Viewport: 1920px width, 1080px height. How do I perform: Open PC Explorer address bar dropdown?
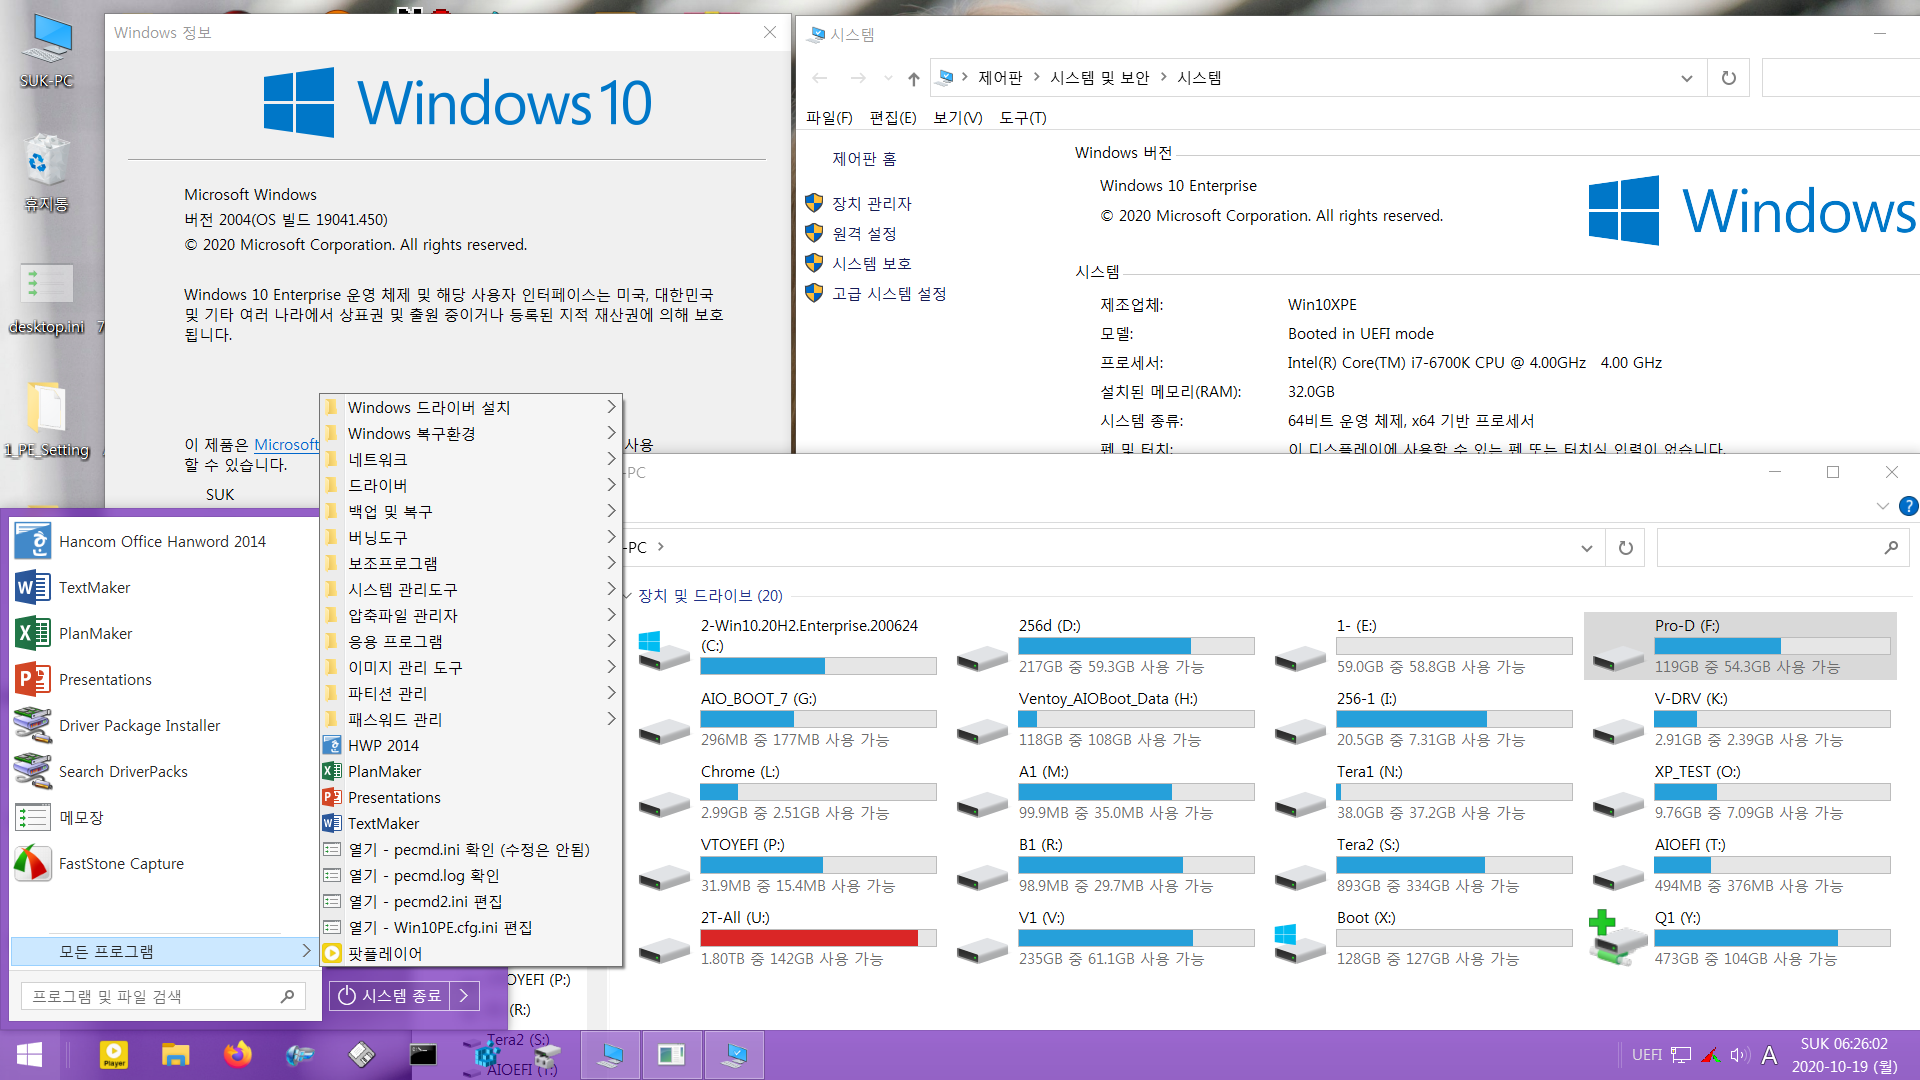click(1587, 548)
